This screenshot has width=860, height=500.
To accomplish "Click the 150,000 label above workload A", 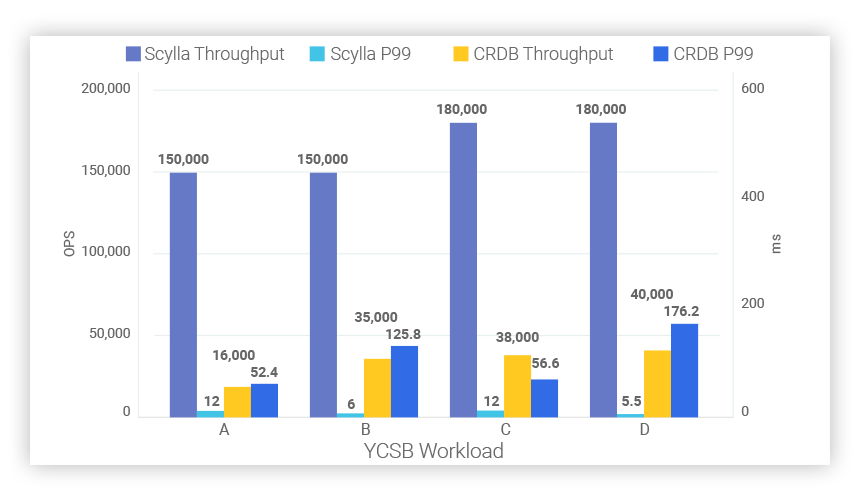I will click(x=183, y=160).
